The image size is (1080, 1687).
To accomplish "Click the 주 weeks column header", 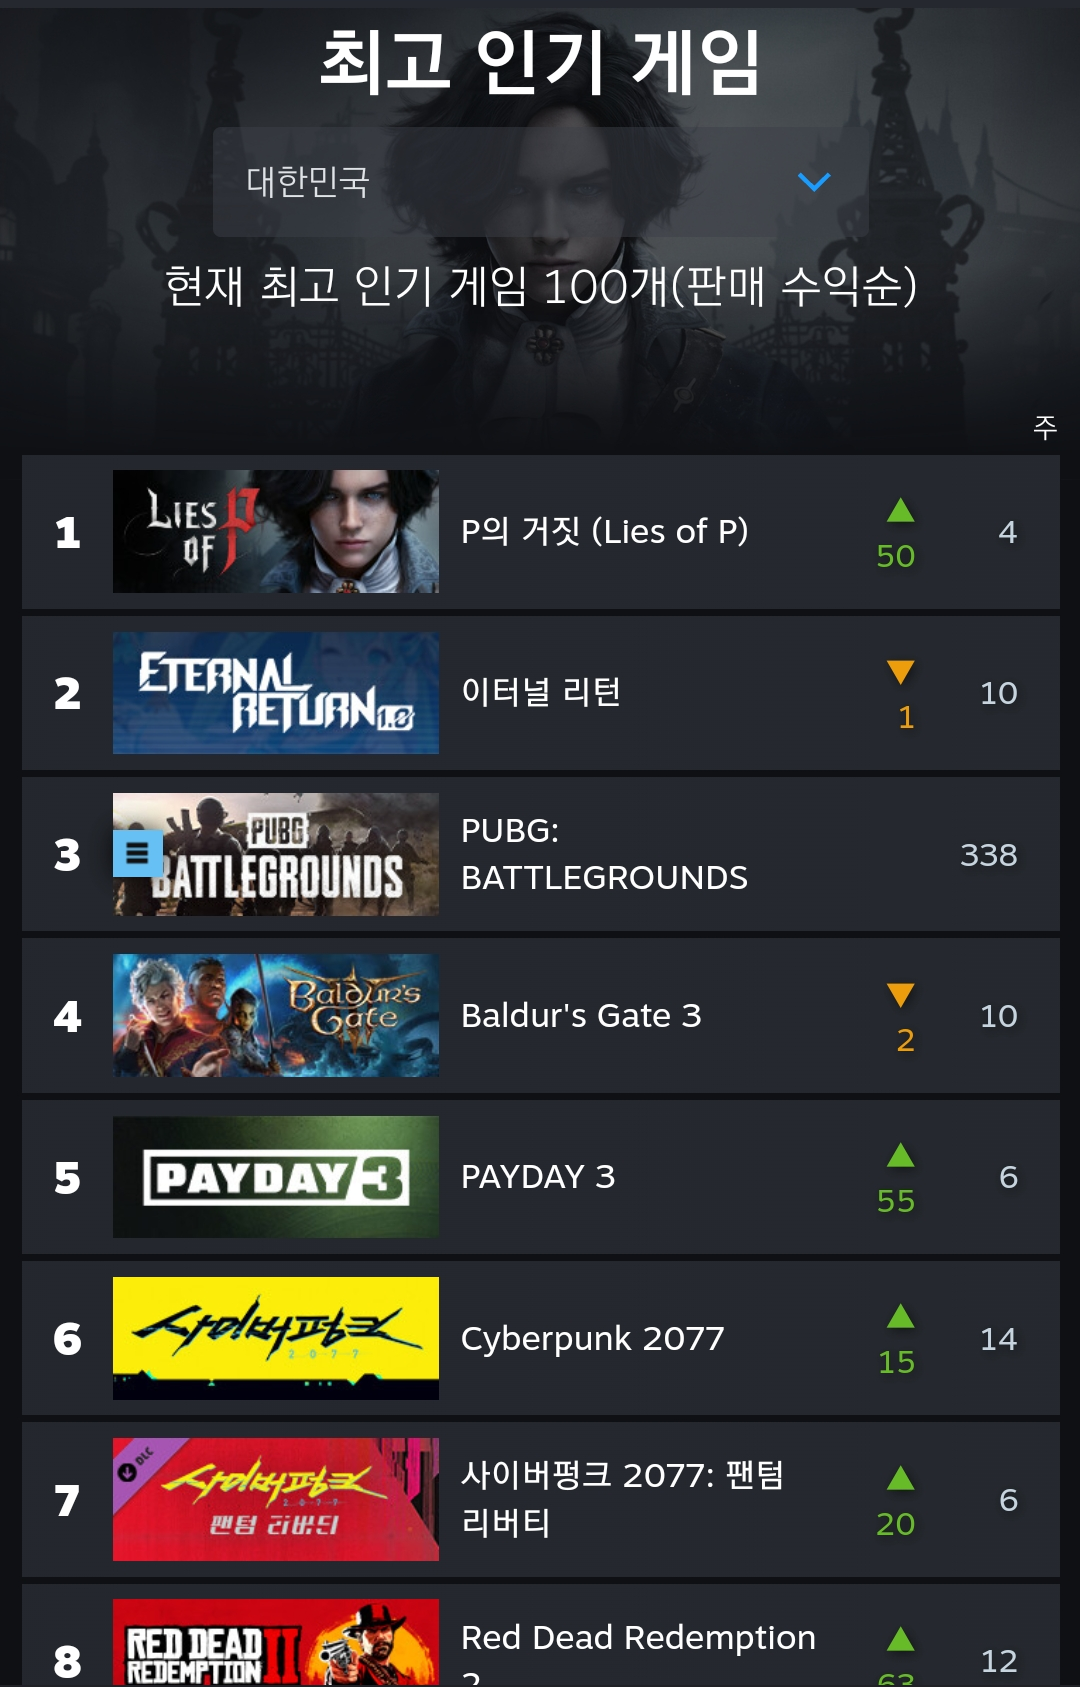I will [1045, 428].
